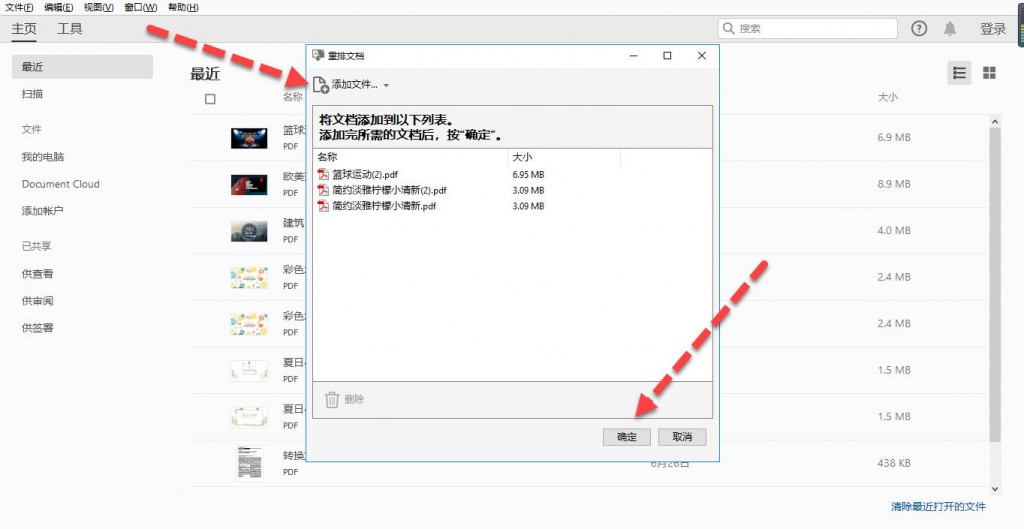Open the building thumbnail, 4.0 MB row
This screenshot has height=529, width=1024.
tap(249, 231)
